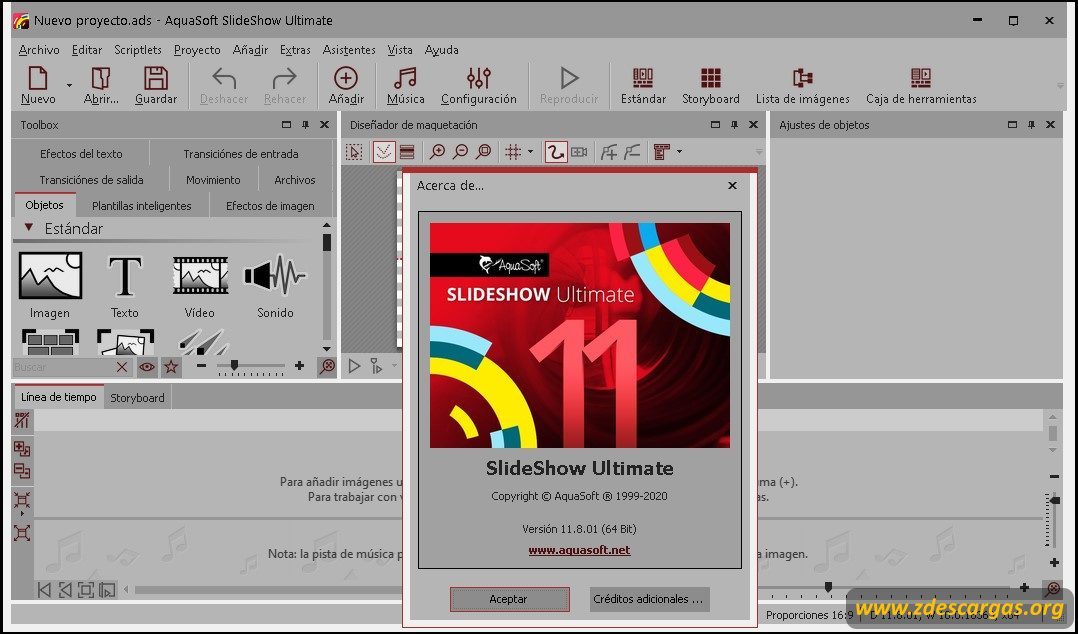The height and width of the screenshot is (634, 1078).
Task: Open the Nuevo dropdown arrow
Action: tap(69, 85)
